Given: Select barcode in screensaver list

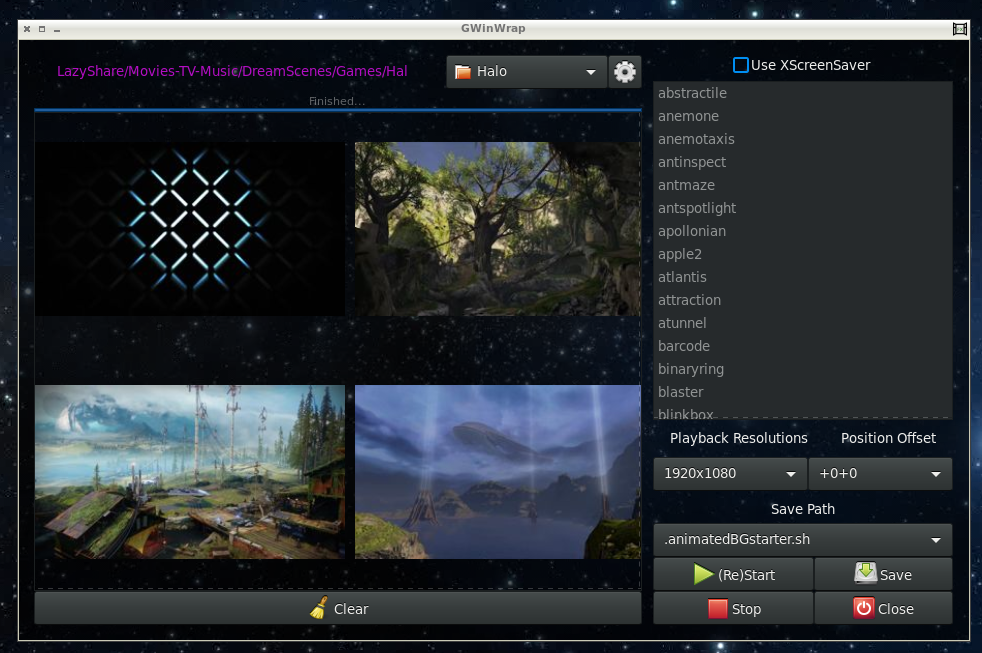Looking at the screenshot, I should point(802,346).
